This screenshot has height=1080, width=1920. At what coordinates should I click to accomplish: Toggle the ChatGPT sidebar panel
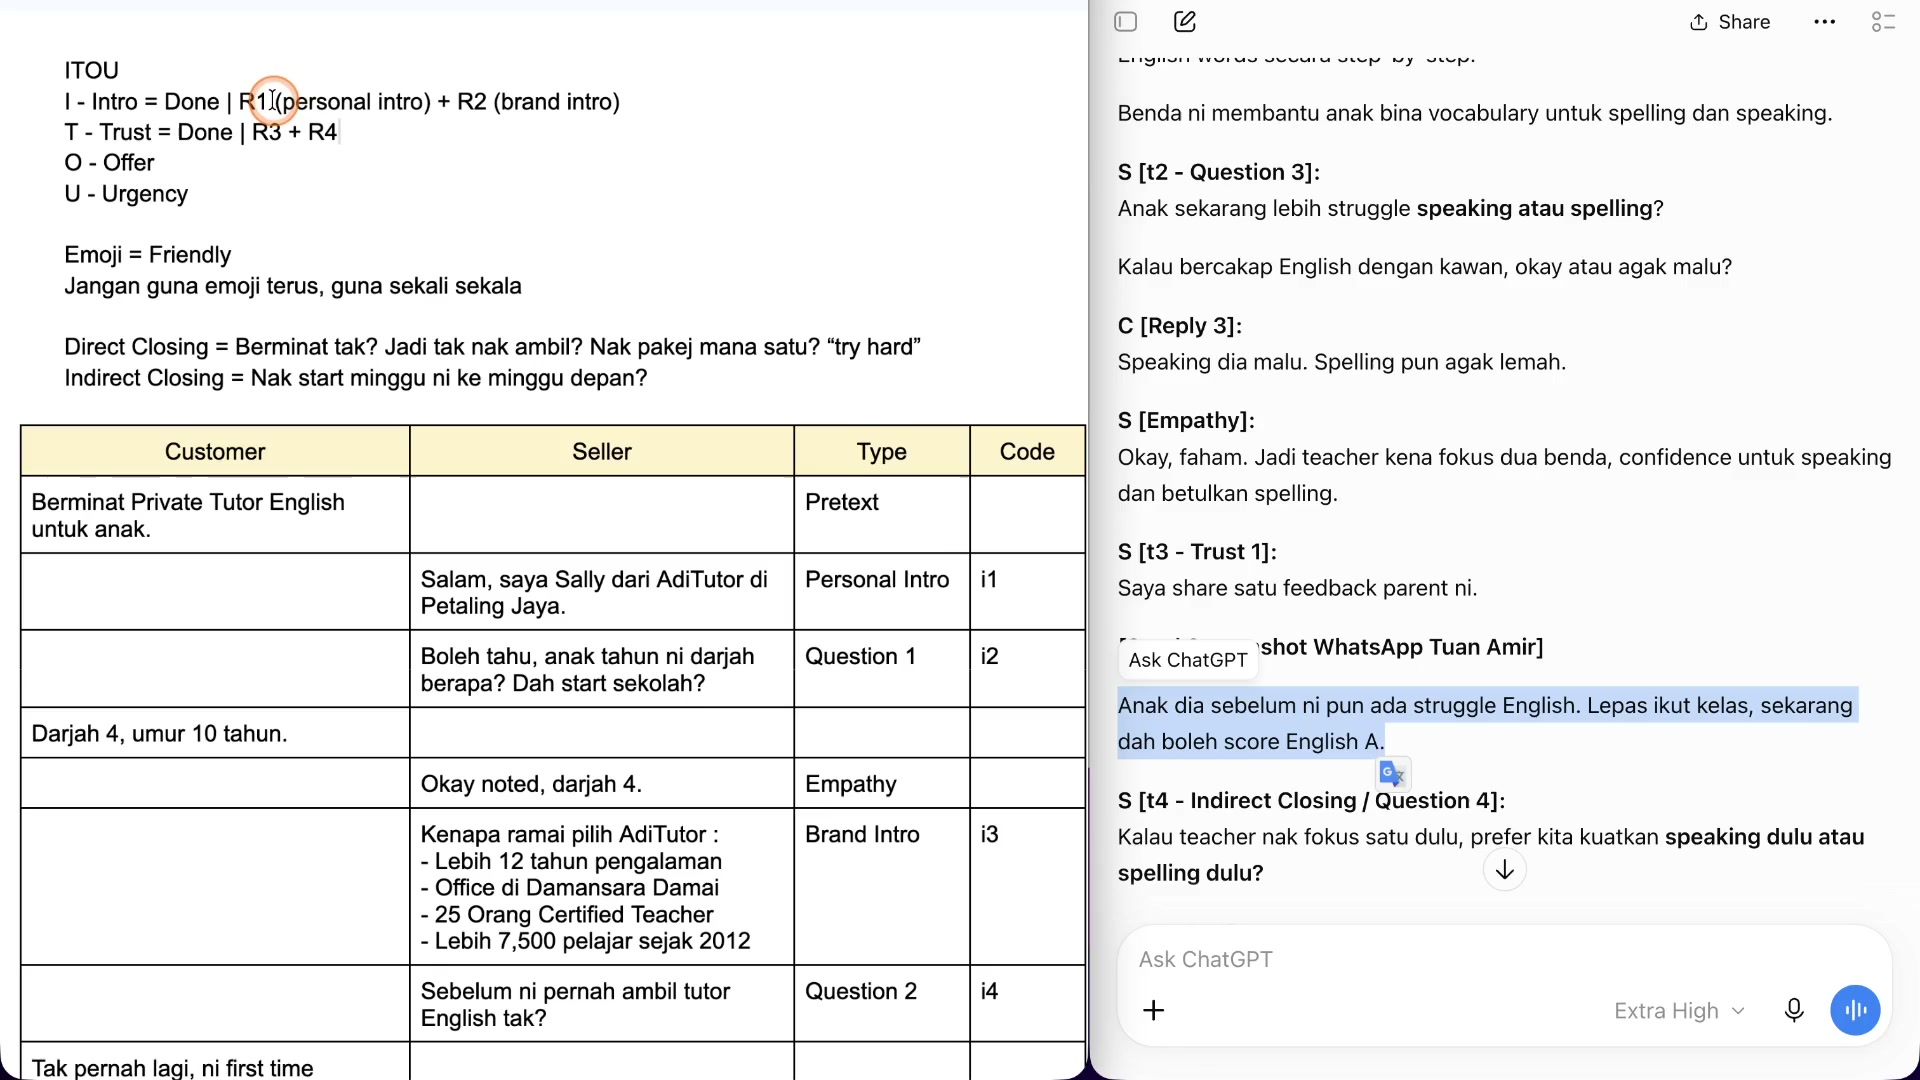click(x=1126, y=22)
